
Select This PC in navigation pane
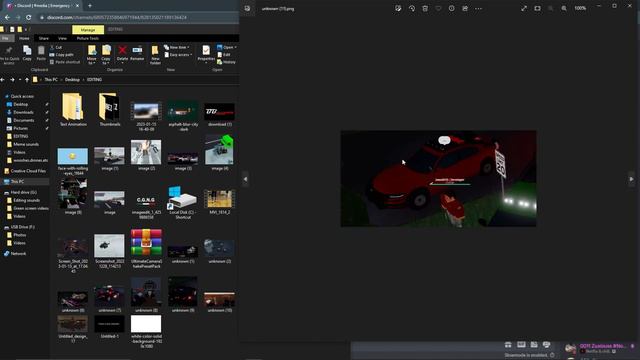(x=17, y=181)
